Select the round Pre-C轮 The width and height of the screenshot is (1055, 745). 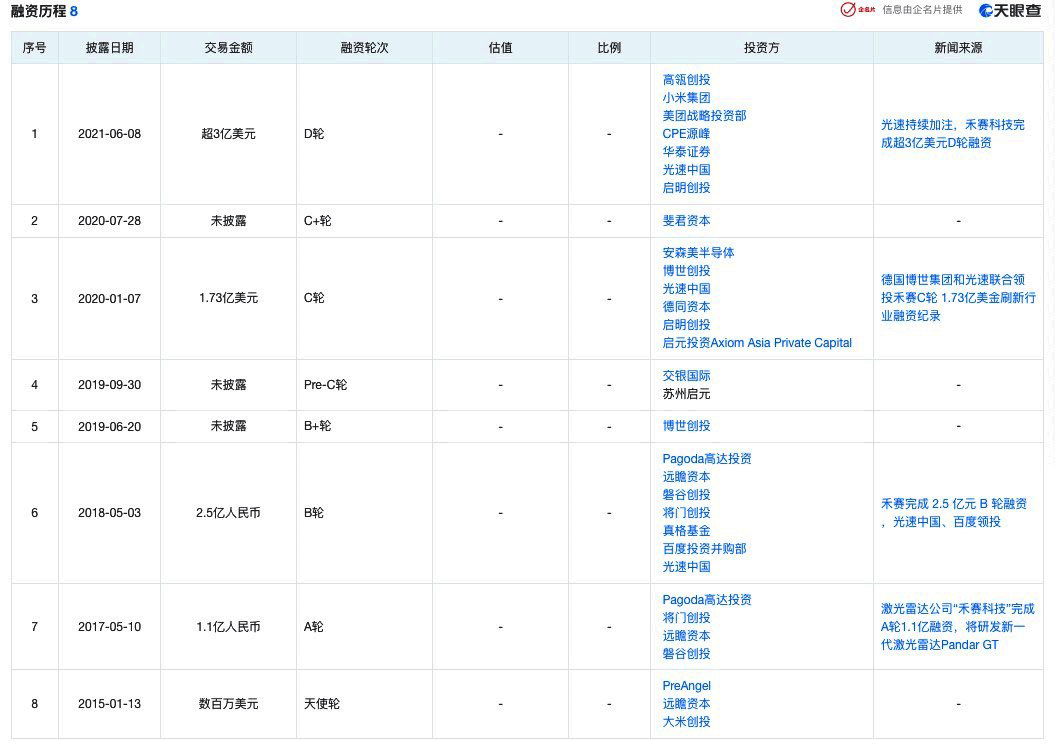326,385
